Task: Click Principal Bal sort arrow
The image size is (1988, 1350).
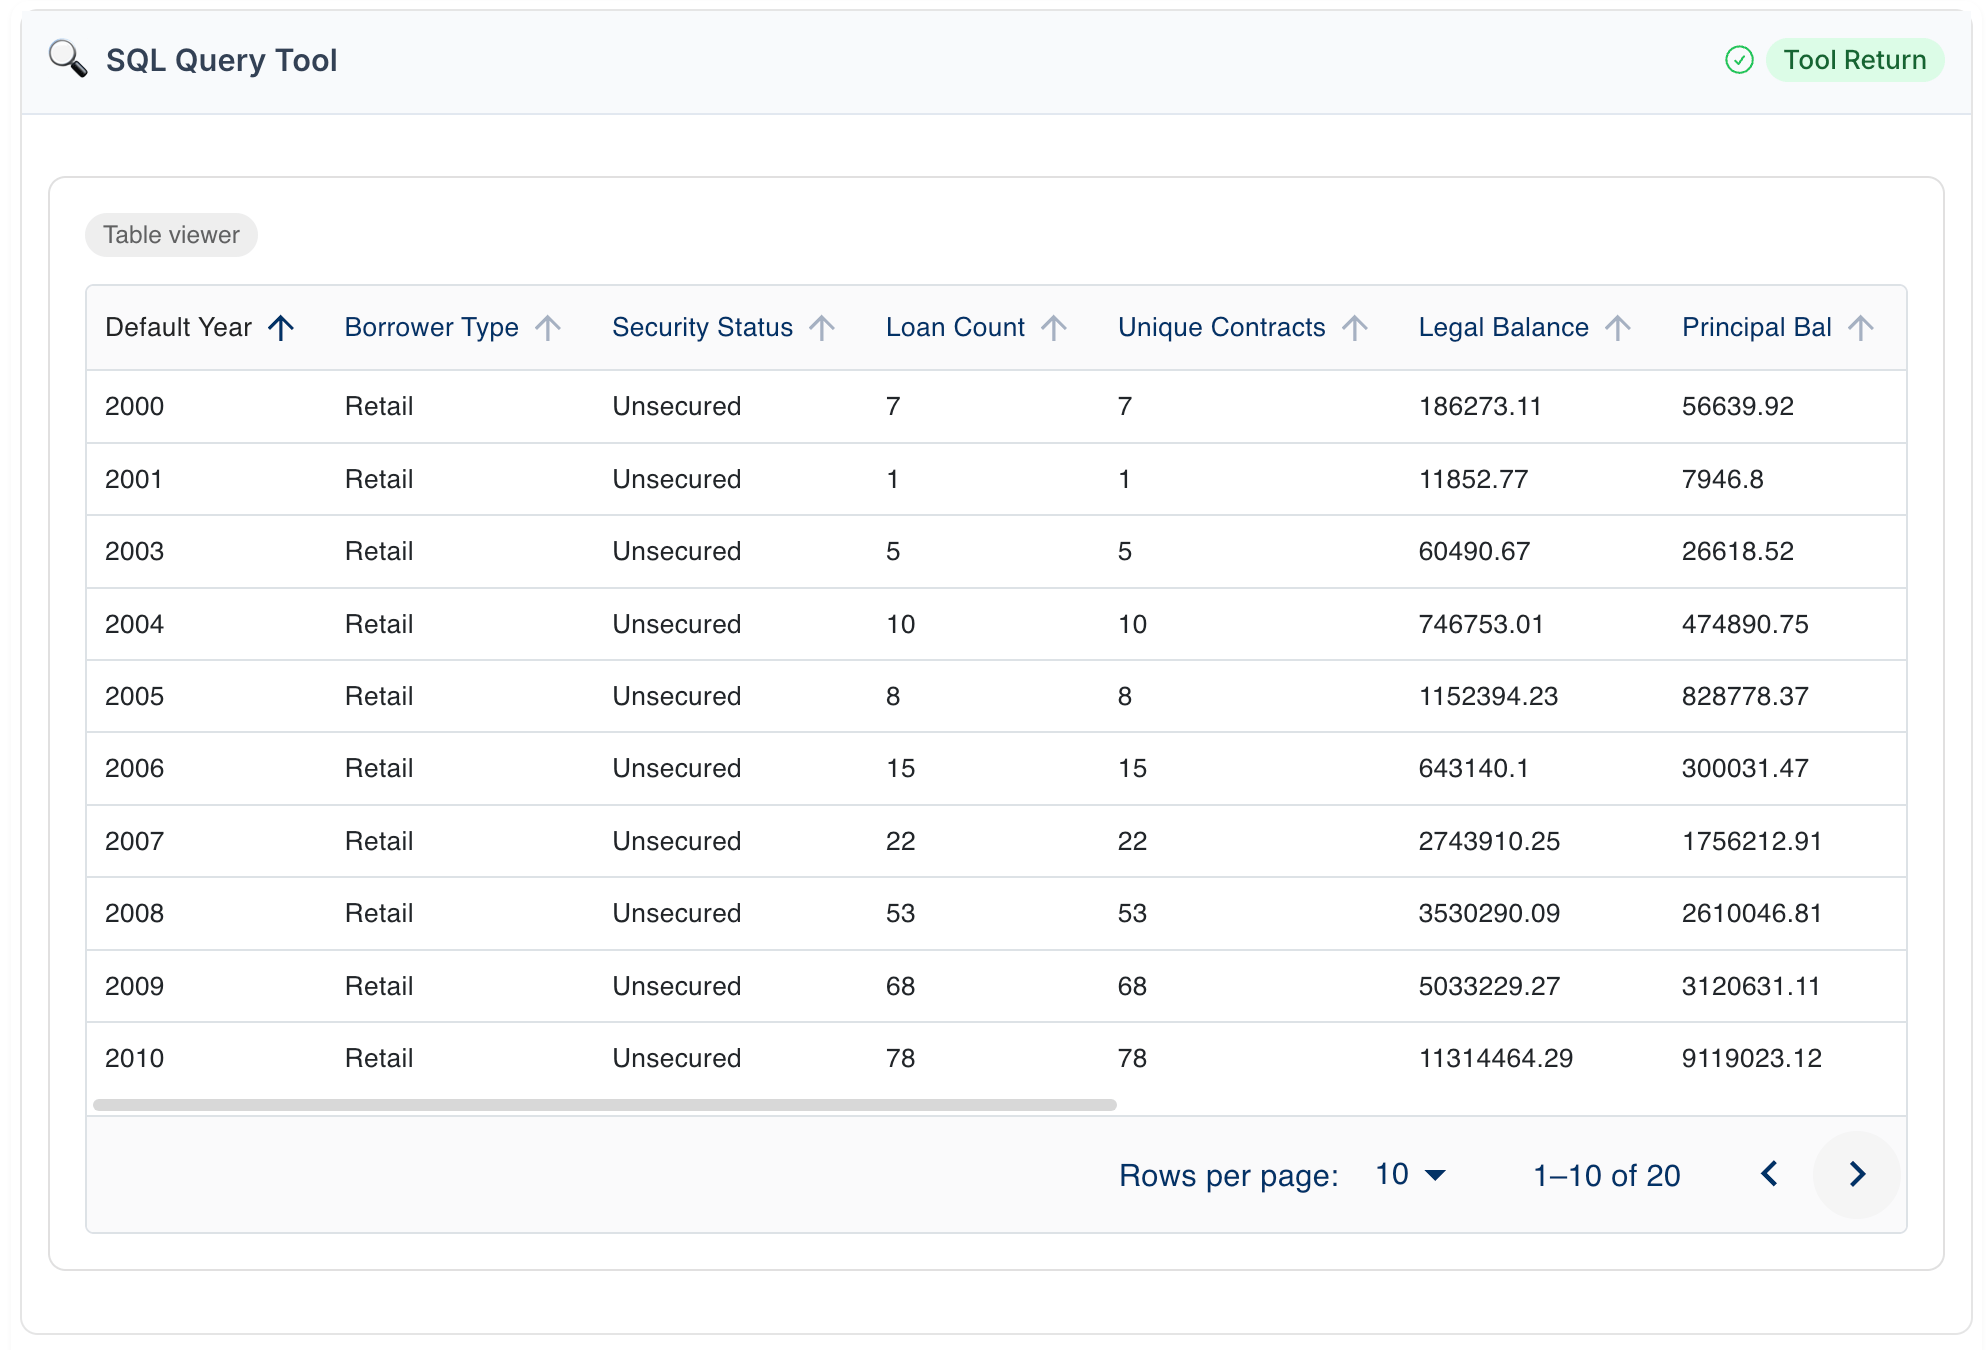Action: tap(1860, 328)
